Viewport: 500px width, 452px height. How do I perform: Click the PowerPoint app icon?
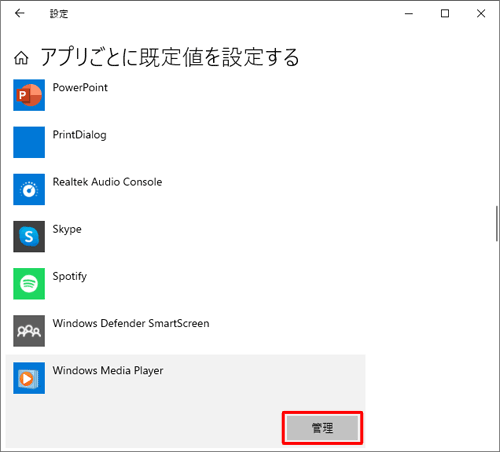point(29,95)
